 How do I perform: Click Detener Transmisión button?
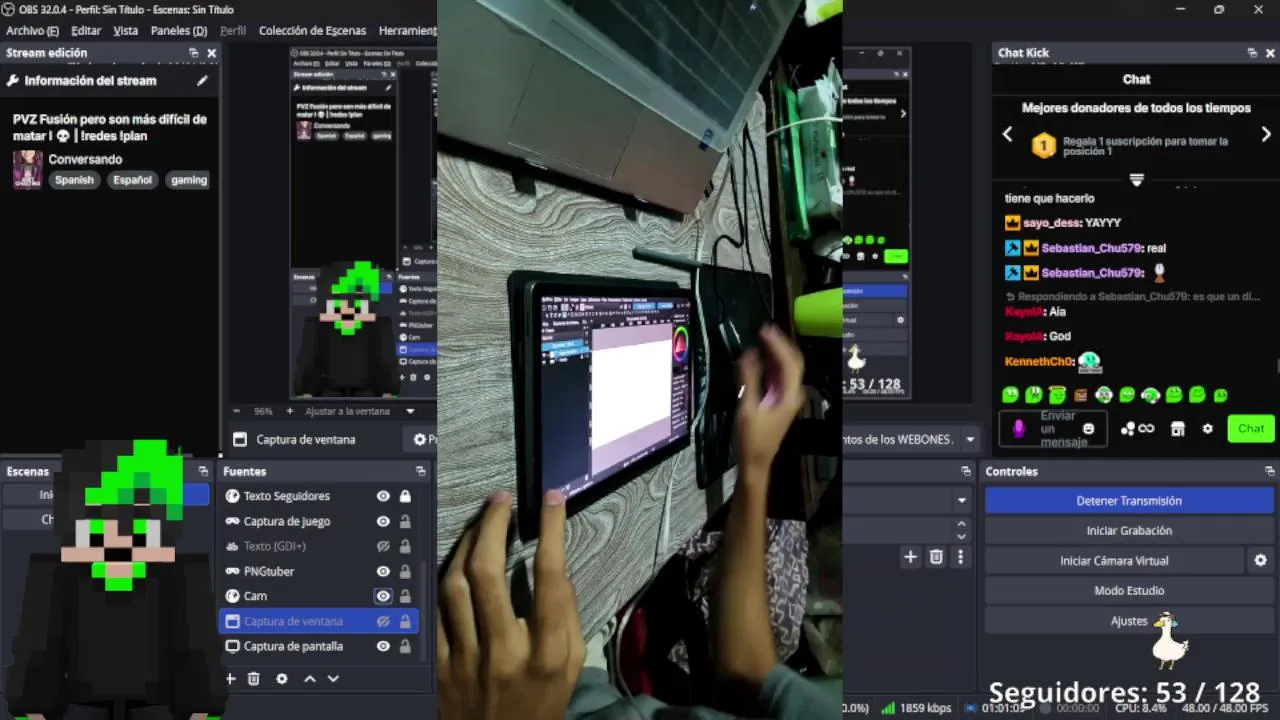click(x=1129, y=501)
